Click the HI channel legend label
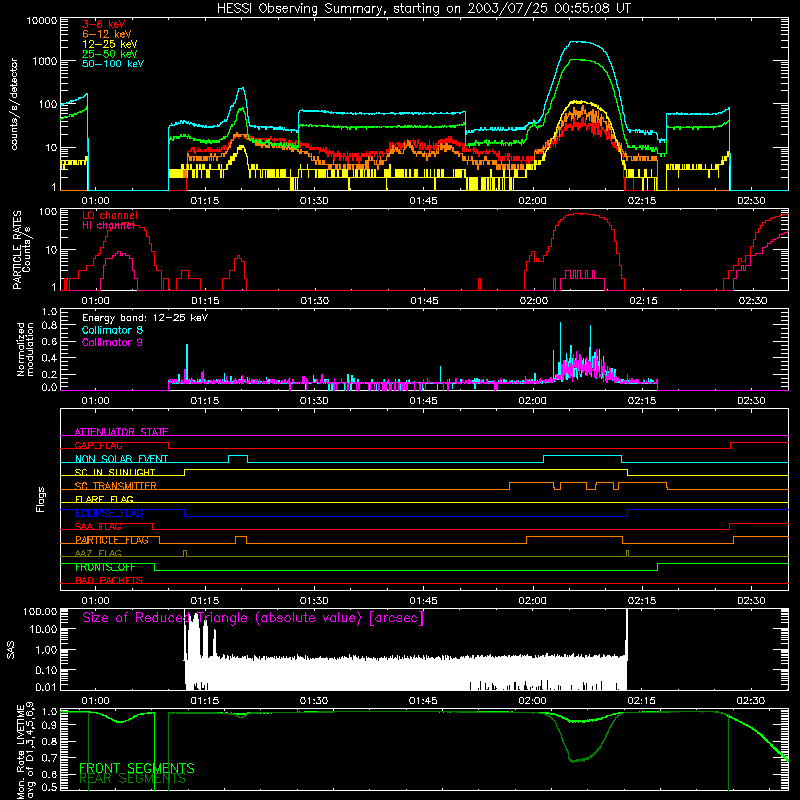800x800 pixels. pos(108,226)
